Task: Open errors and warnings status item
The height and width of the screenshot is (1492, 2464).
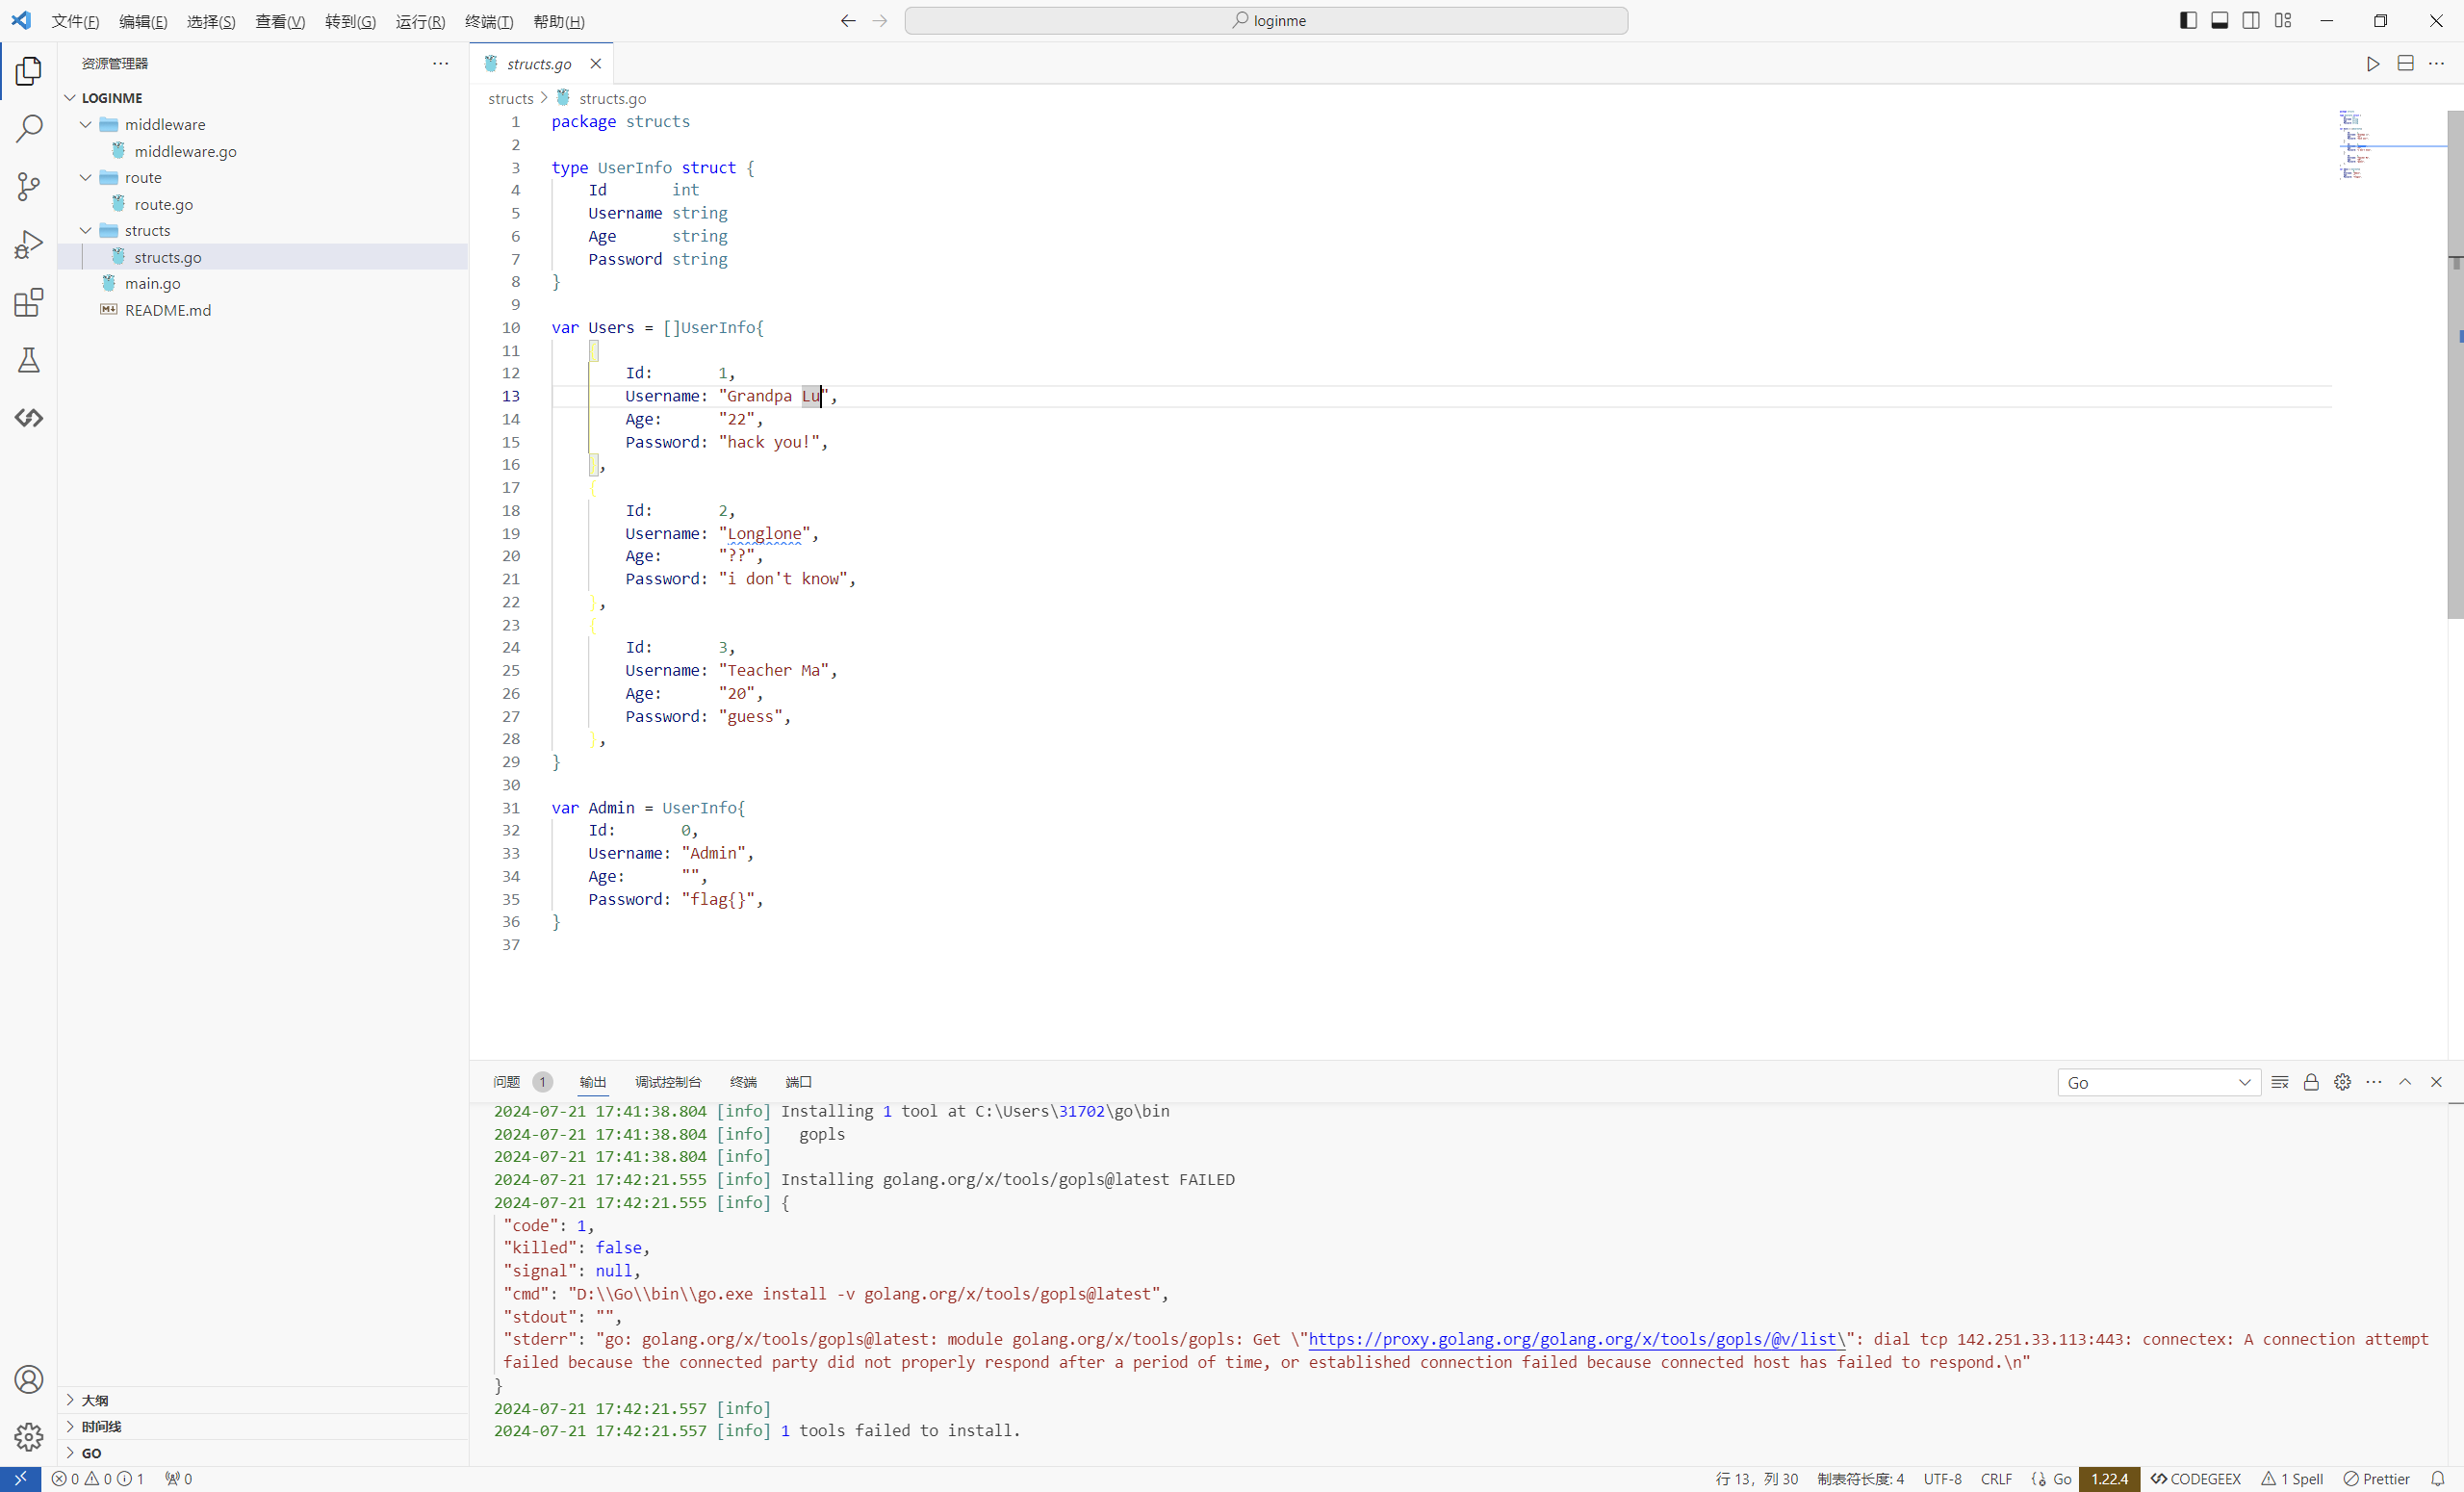Action: pos(98,1479)
